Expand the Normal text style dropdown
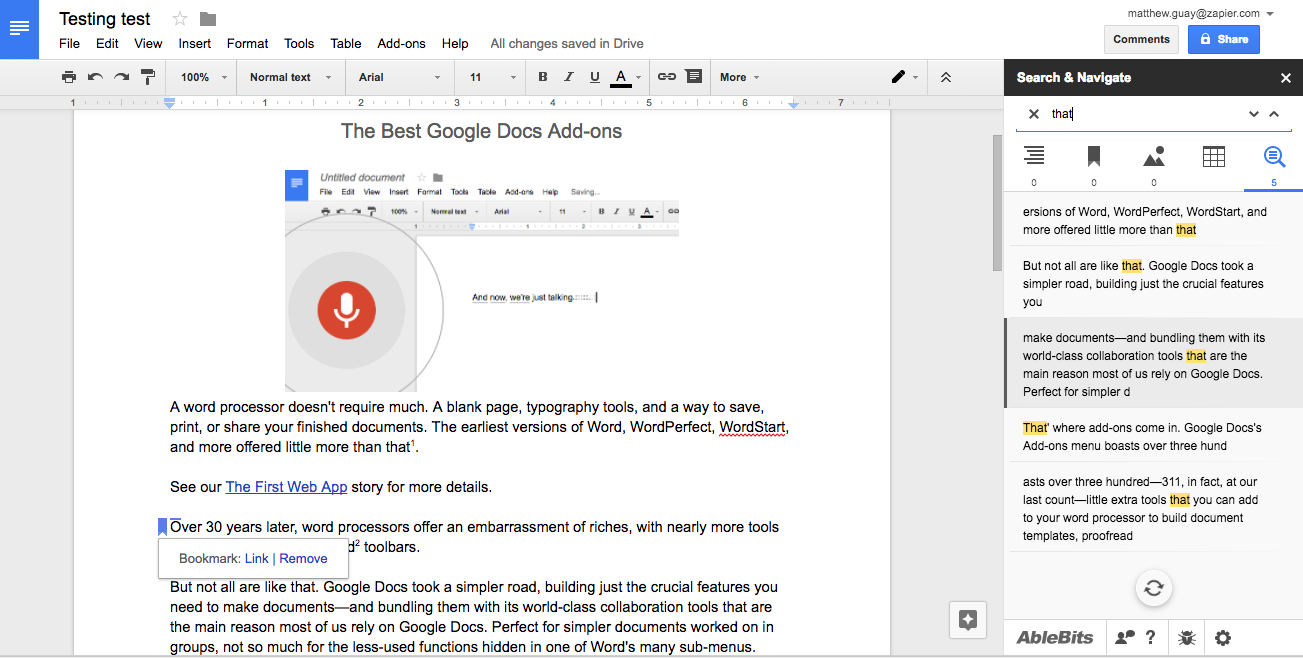The image size is (1303, 658). tap(288, 77)
